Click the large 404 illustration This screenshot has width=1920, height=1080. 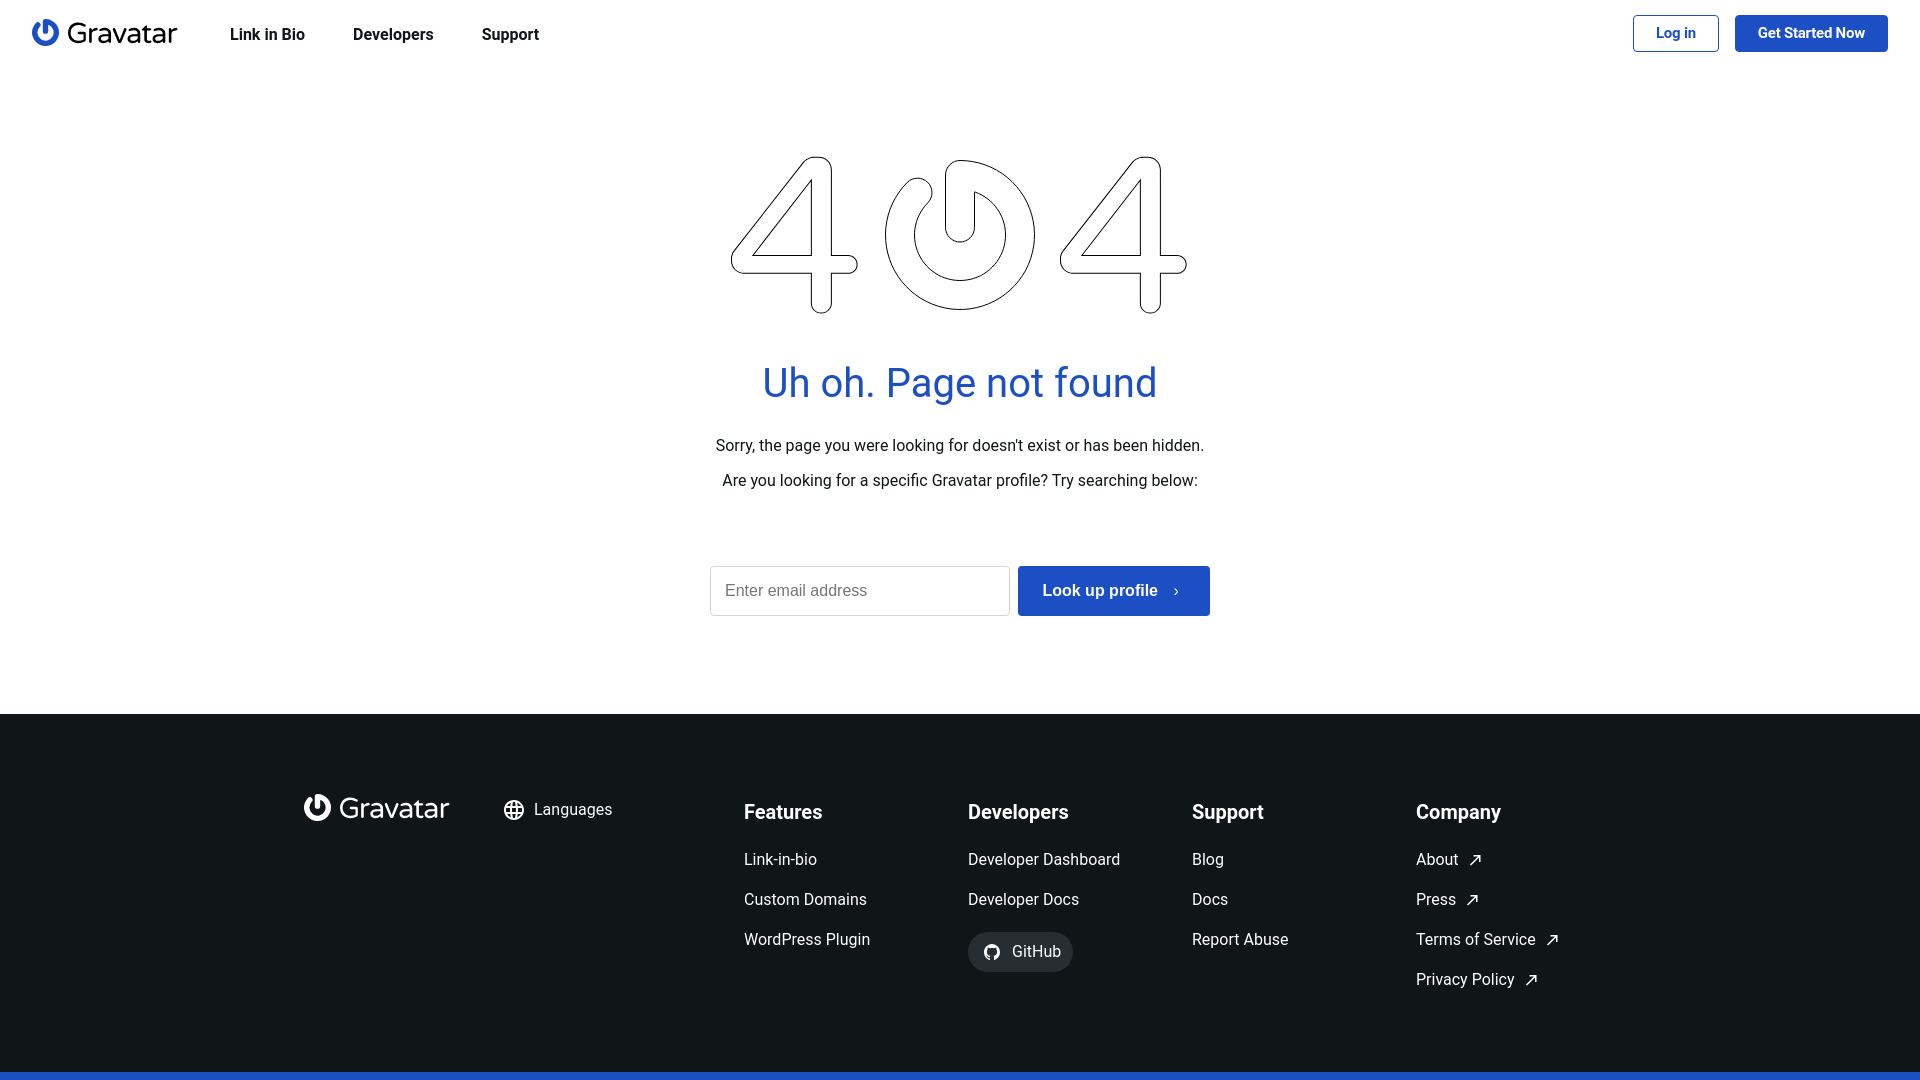[x=959, y=235]
